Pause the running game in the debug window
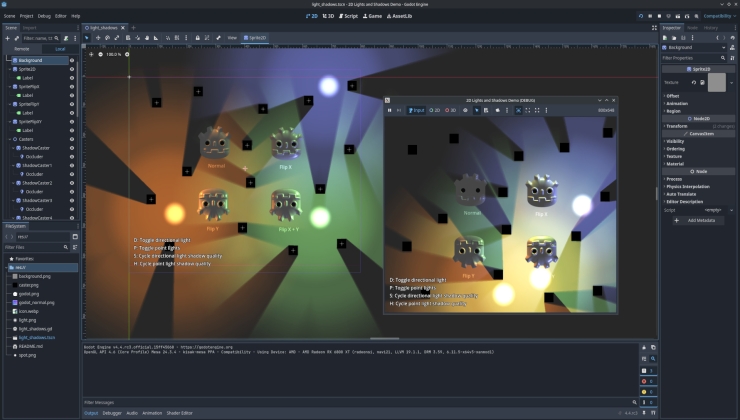 390,110
